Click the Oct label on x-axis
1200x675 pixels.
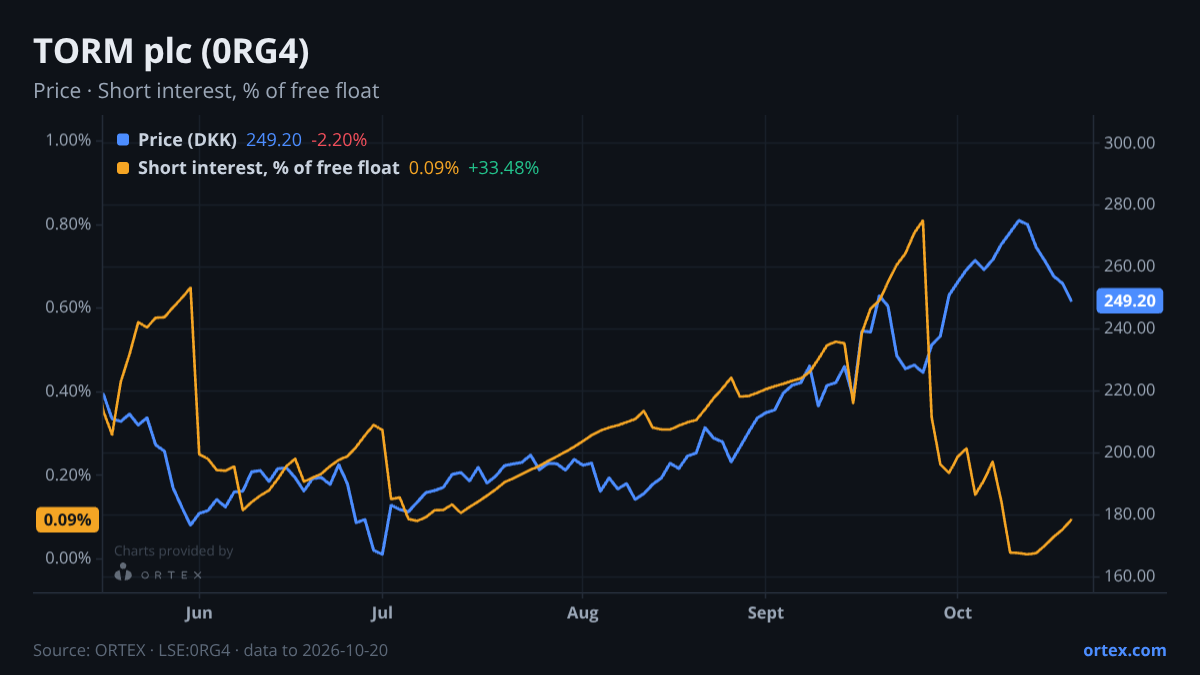[958, 612]
